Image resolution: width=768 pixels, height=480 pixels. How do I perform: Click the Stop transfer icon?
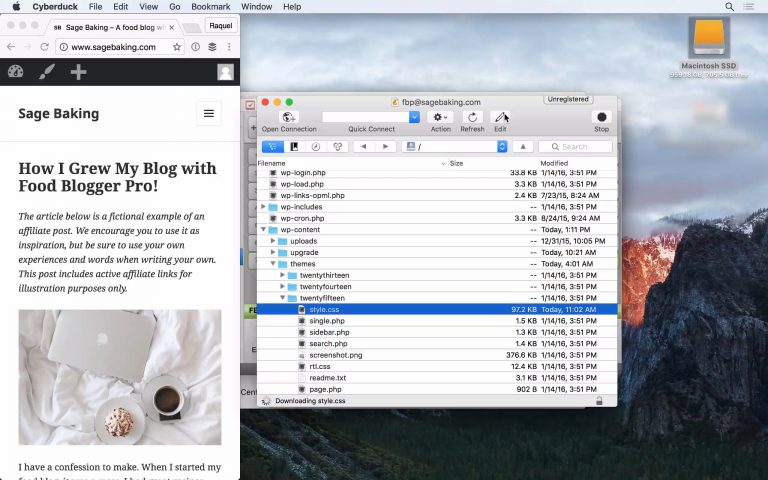pyautogui.click(x=601, y=117)
